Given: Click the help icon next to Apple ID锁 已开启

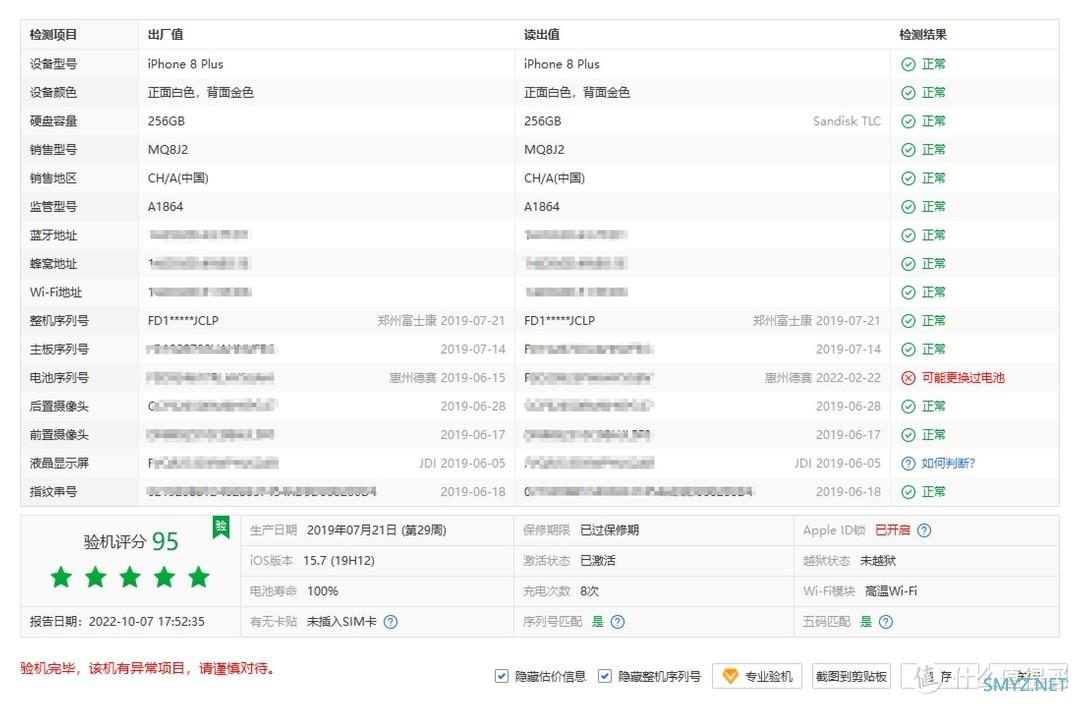Looking at the screenshot, I should coord(924,530).
